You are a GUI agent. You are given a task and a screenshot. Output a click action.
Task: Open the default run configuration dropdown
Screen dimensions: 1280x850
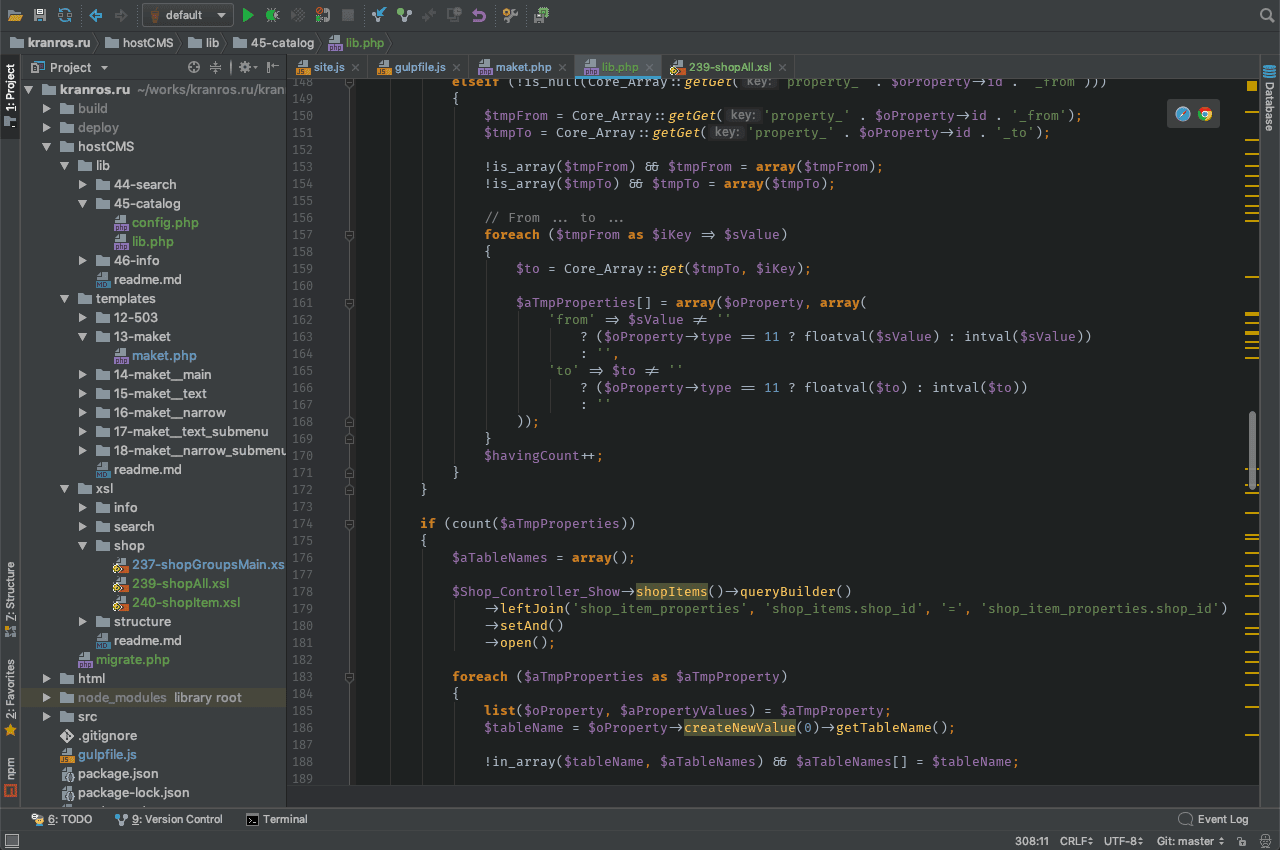(x=188, y=15)
